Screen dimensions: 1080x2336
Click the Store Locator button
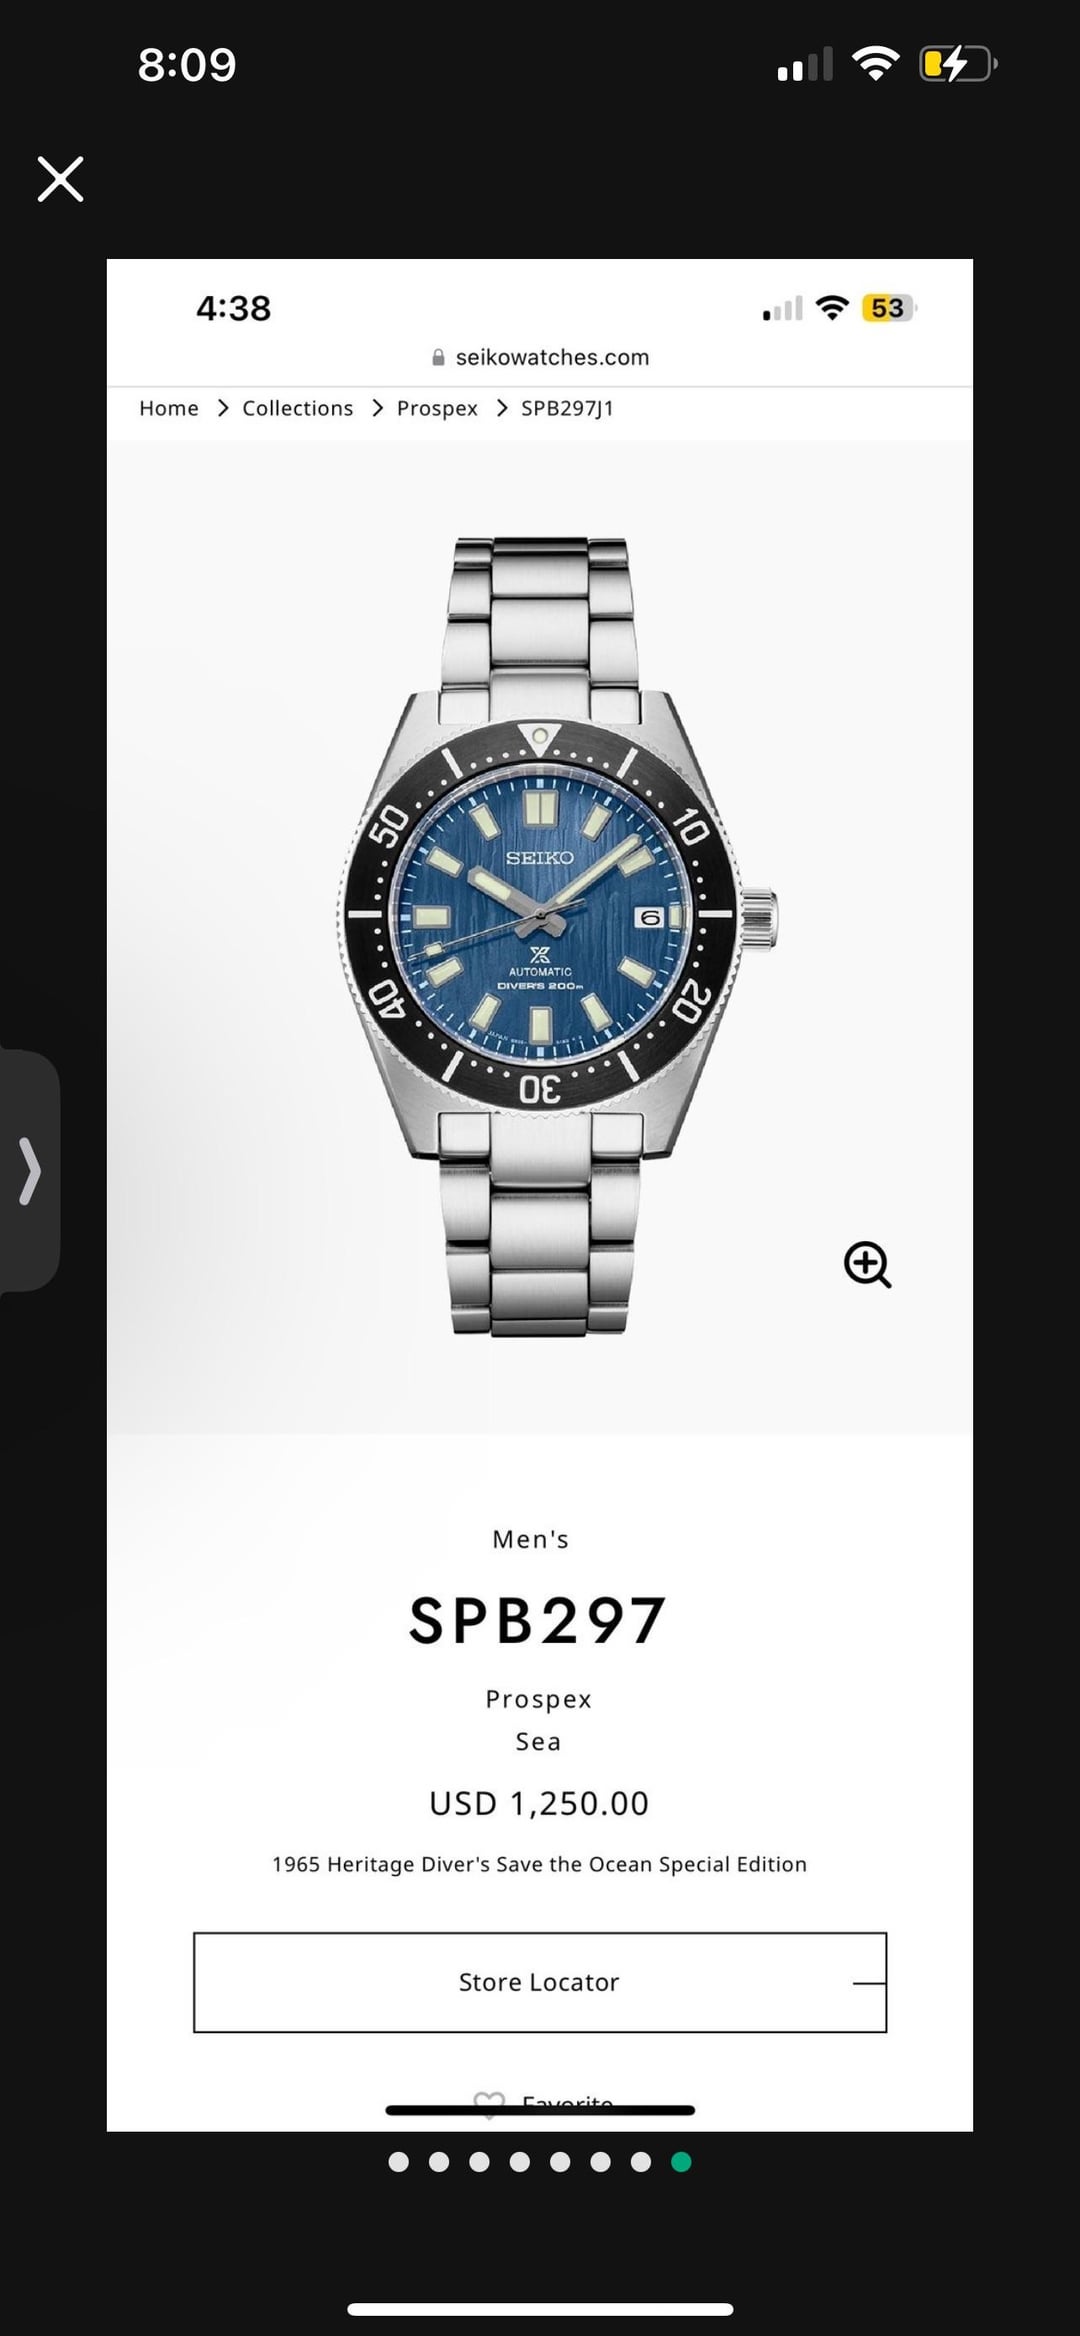[x=540, y=1982]
